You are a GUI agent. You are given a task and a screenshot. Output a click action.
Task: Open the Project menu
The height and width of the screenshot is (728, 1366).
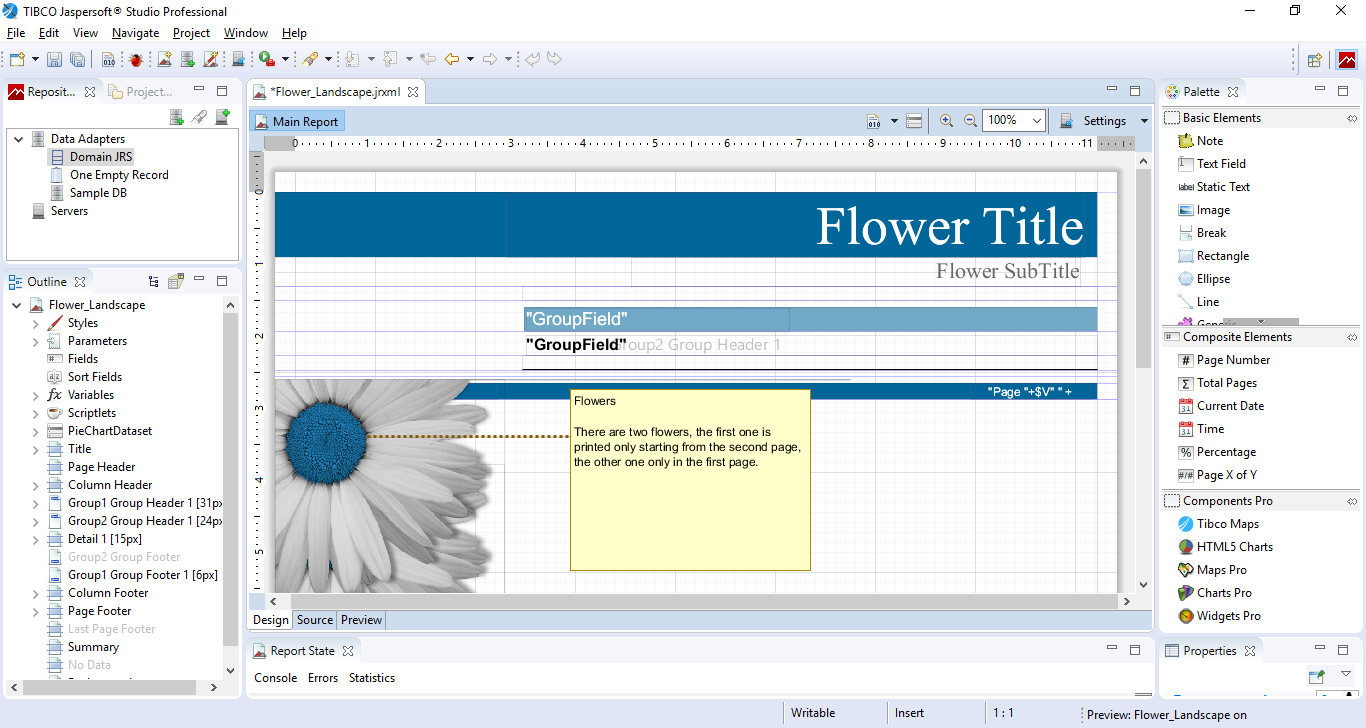pos(191,33)
